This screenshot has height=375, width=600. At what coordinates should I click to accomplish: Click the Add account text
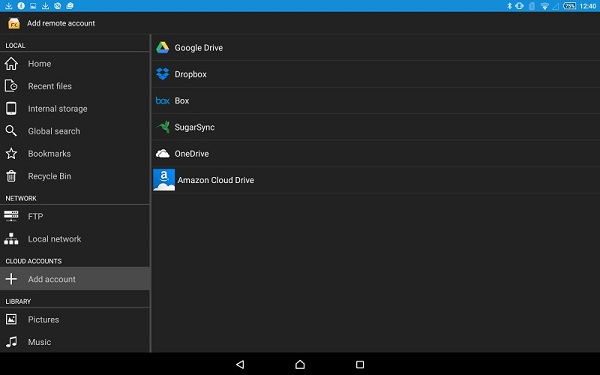click(52, 279)
